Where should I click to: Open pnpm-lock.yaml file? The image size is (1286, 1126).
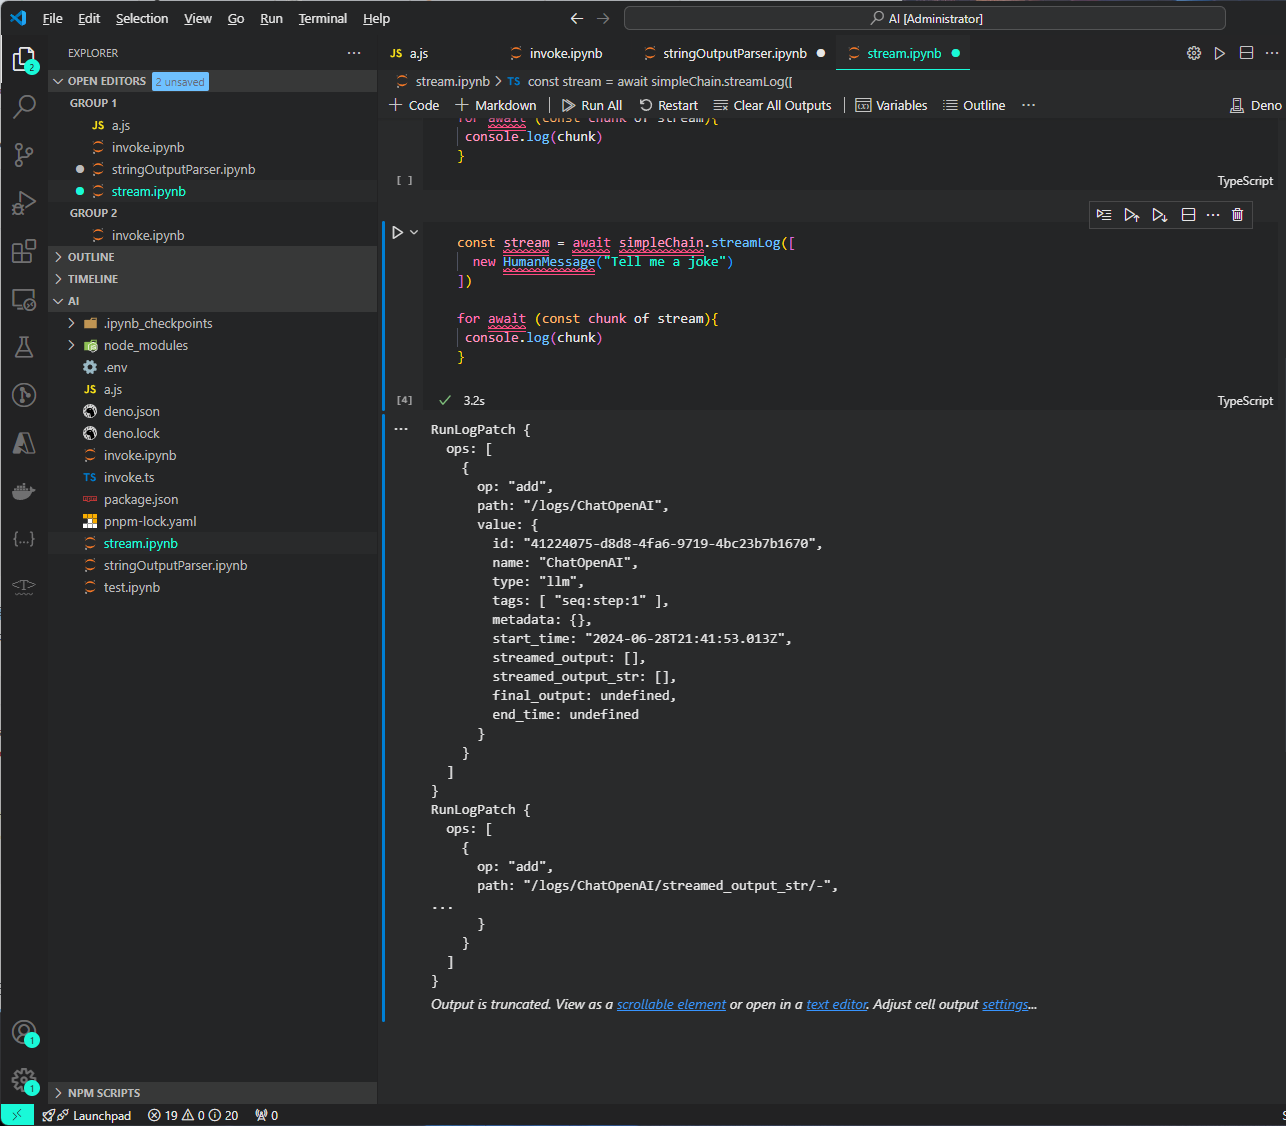(212, 521)
